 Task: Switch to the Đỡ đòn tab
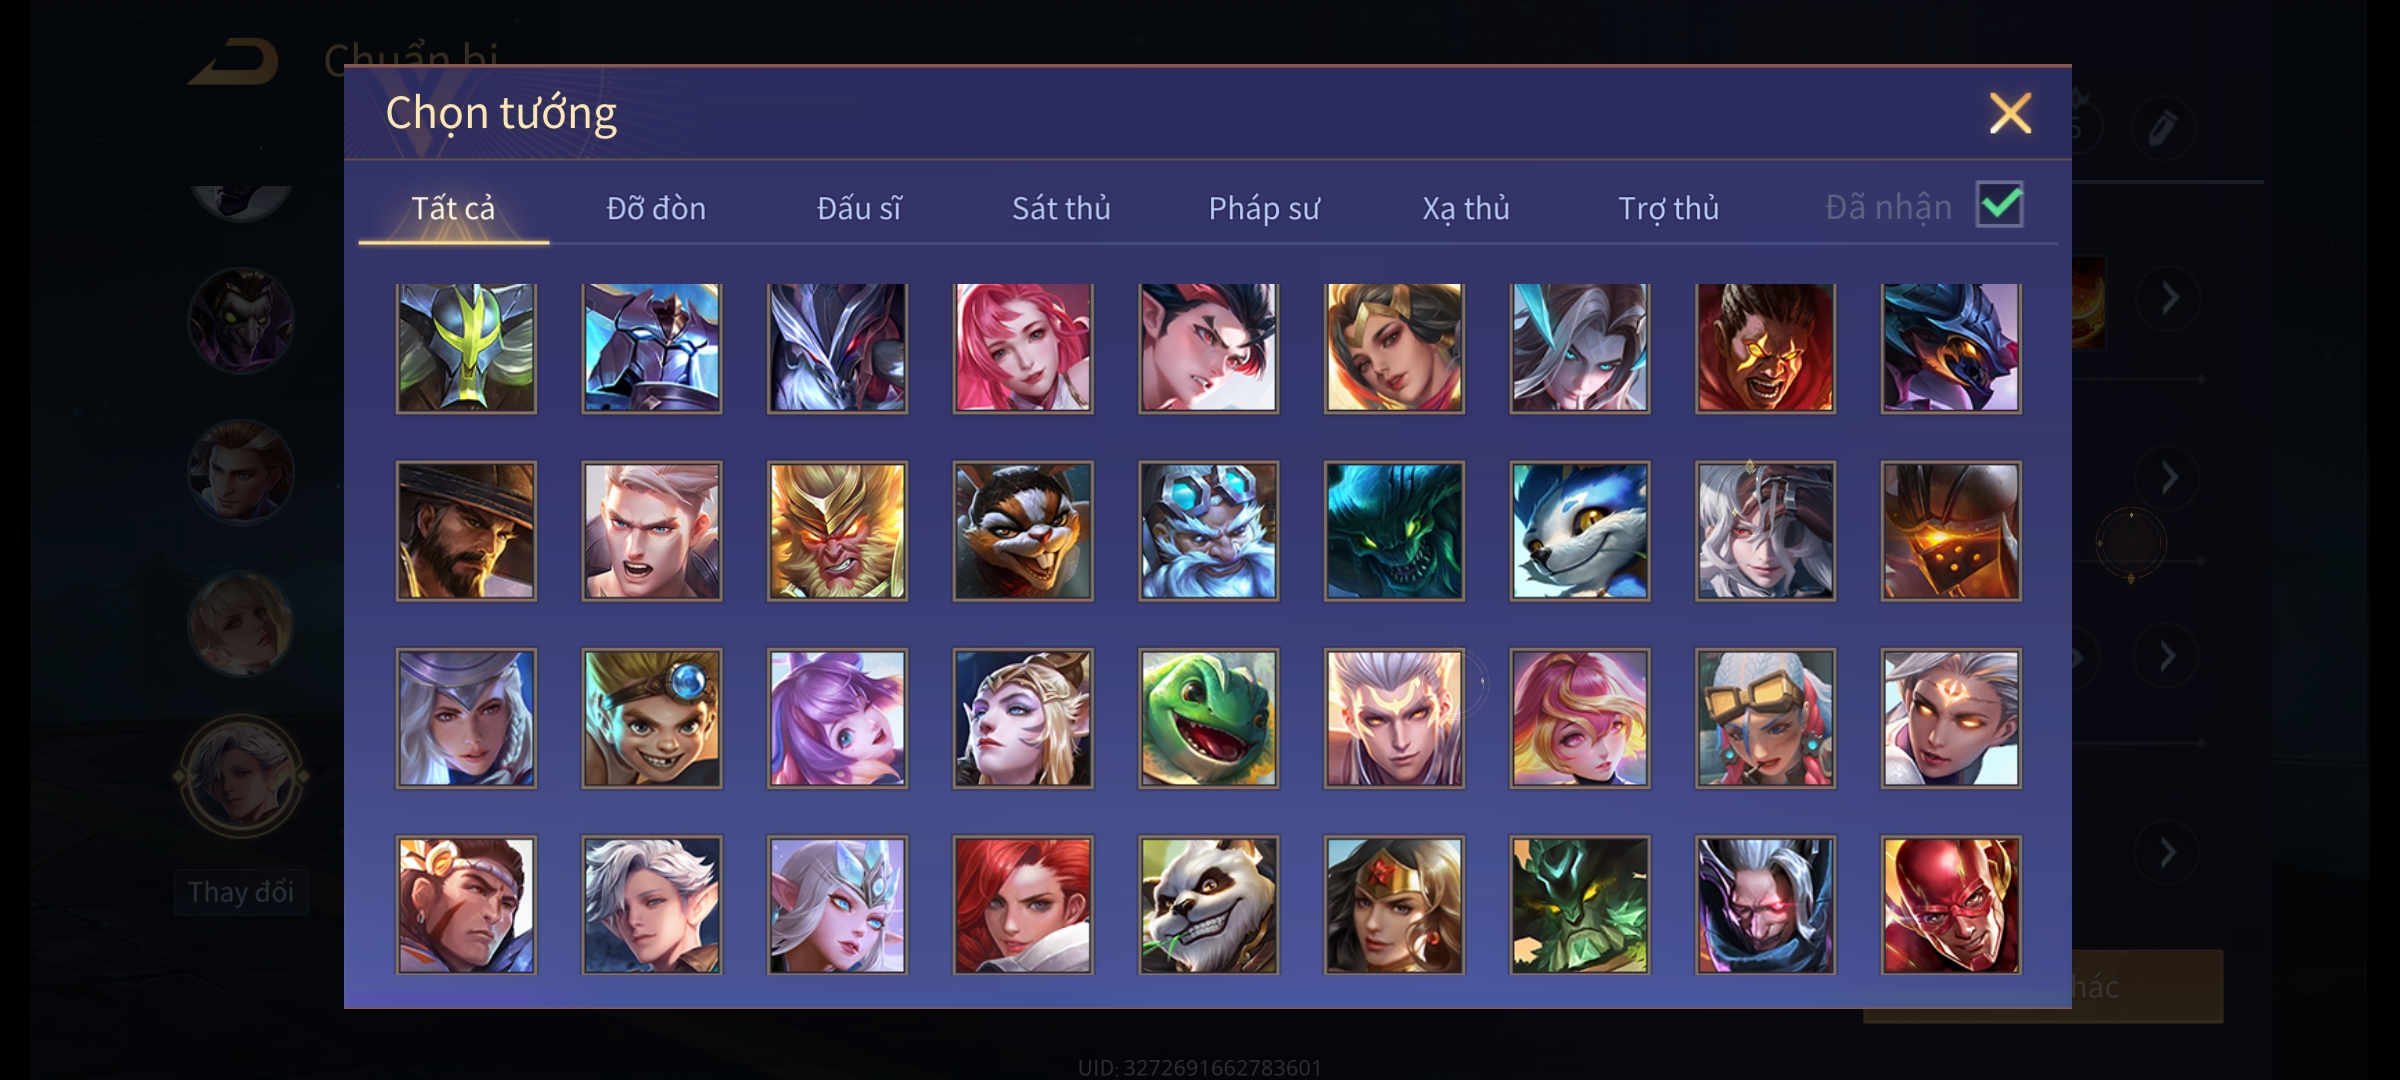[656, 208]
